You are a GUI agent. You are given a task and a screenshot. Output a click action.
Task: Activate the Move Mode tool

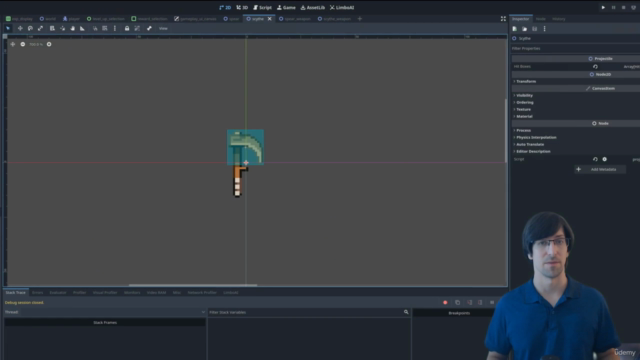(x=20, y=28)
